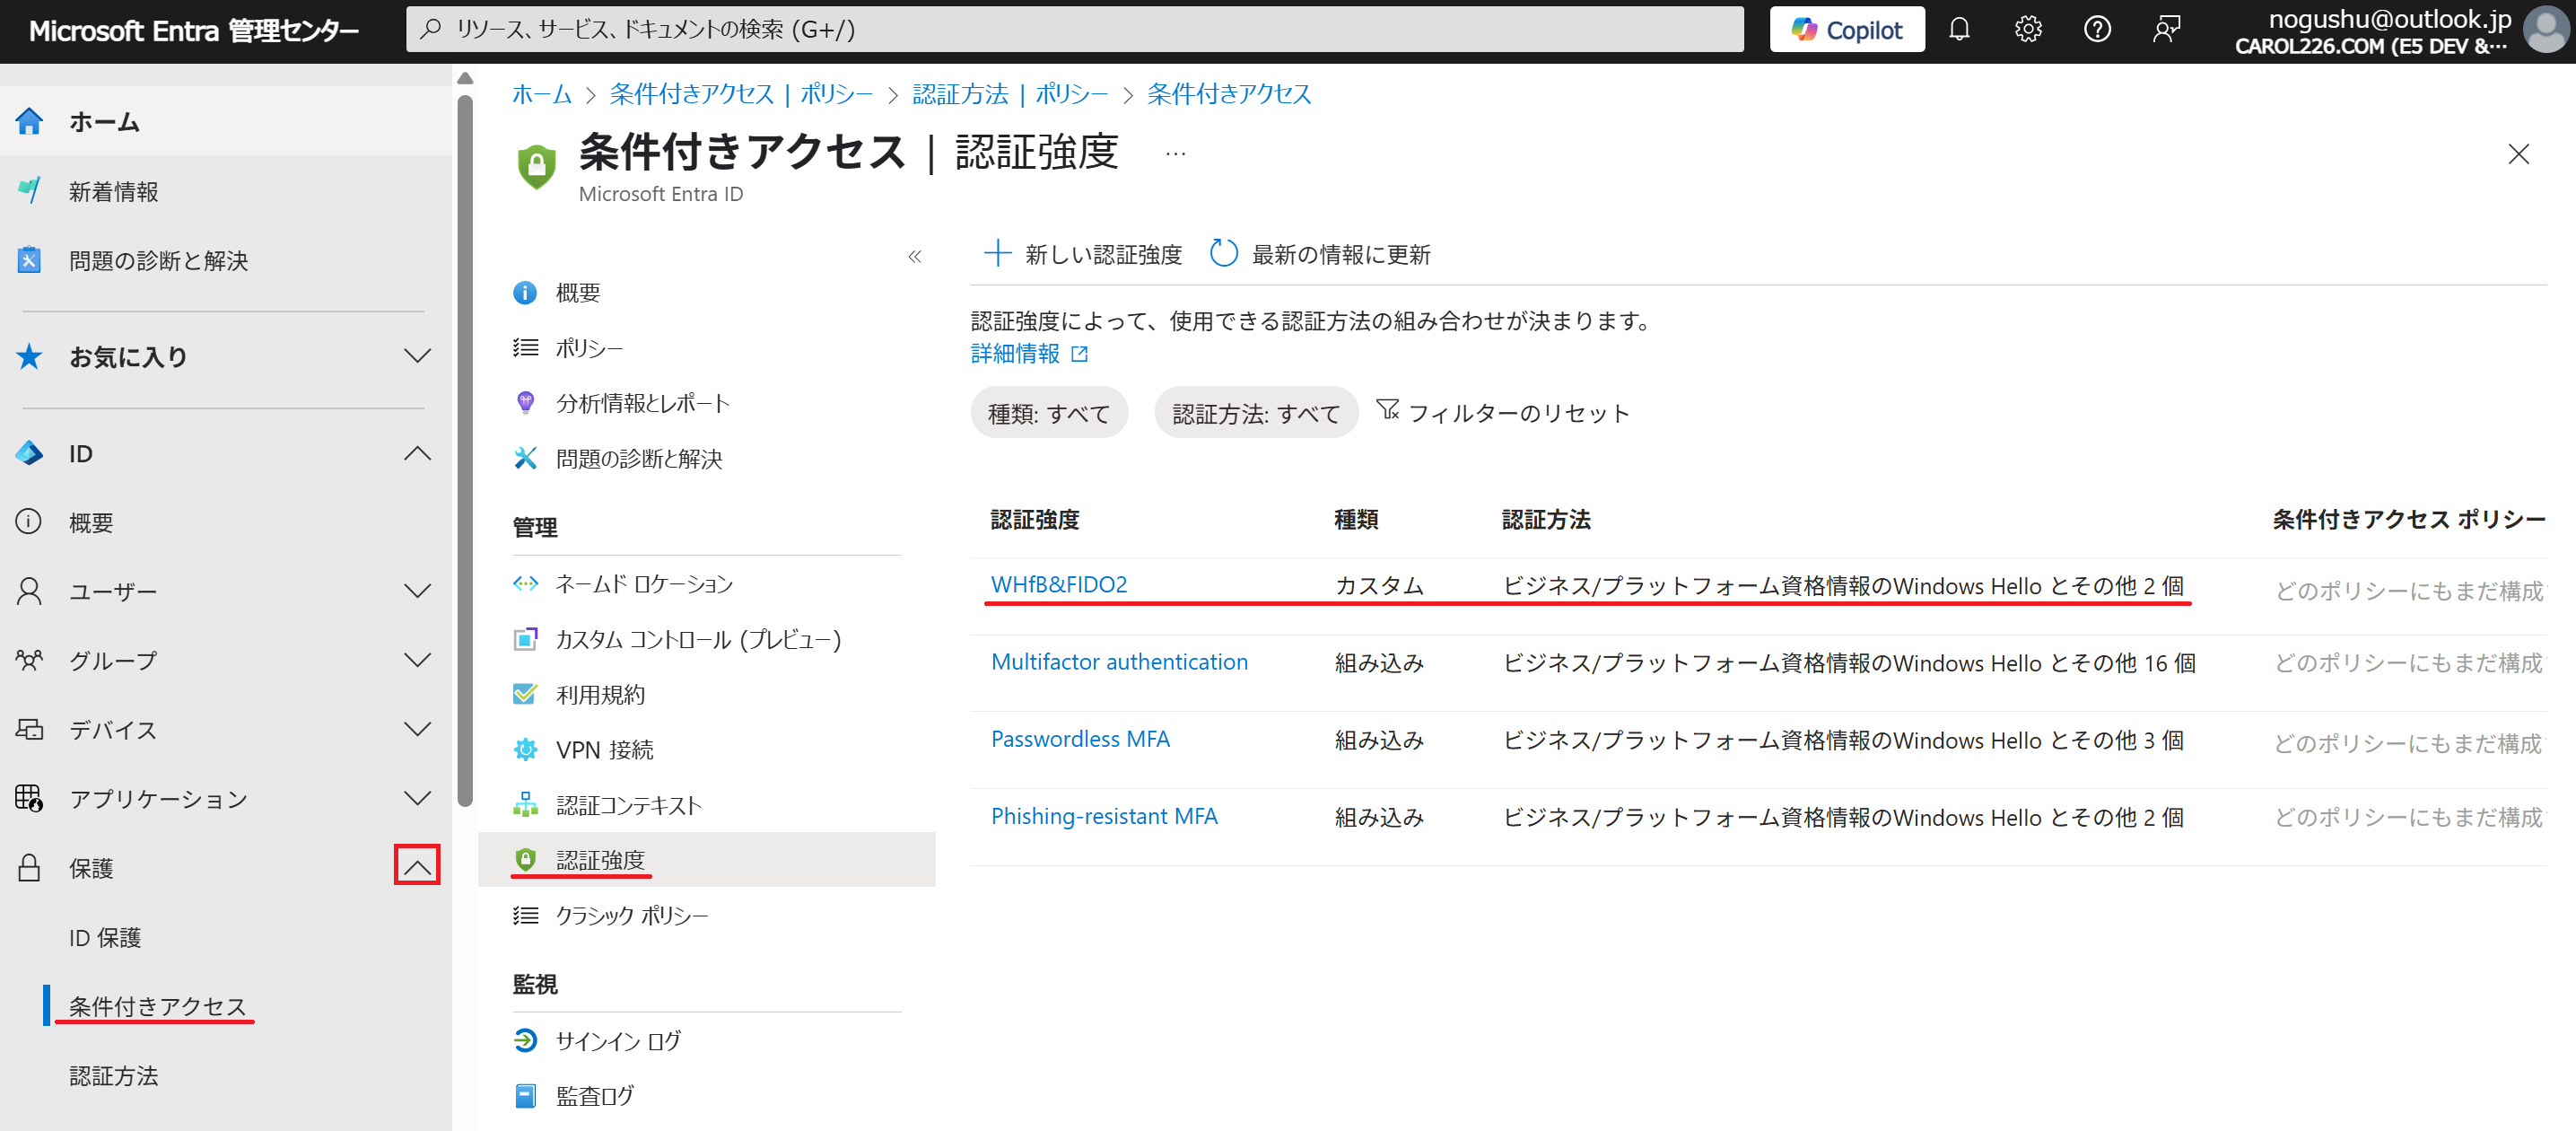
Task: Collapse the inner menu with double chevron
Action: click(x=914, y=257)
